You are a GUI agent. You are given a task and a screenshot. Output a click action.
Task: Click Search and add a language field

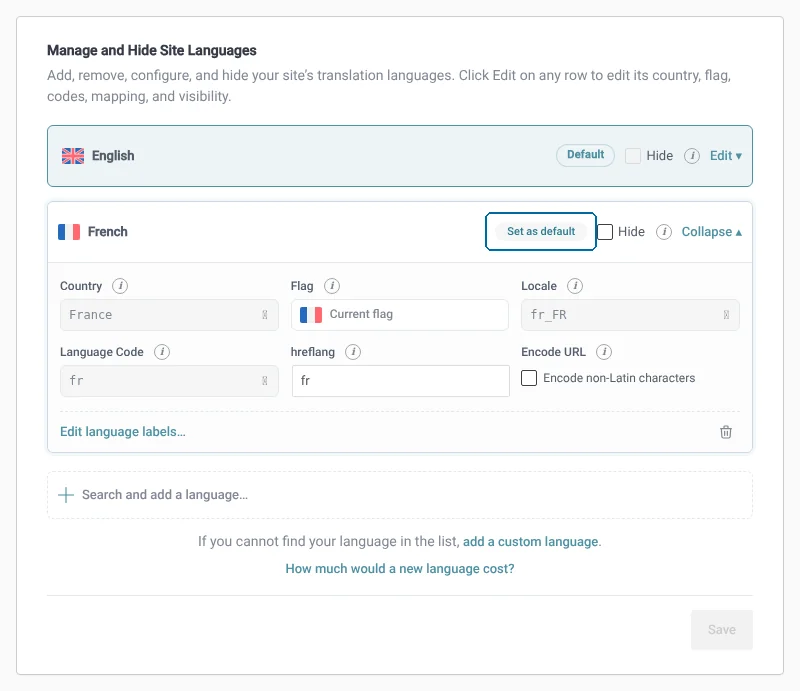tap(400, 495)
